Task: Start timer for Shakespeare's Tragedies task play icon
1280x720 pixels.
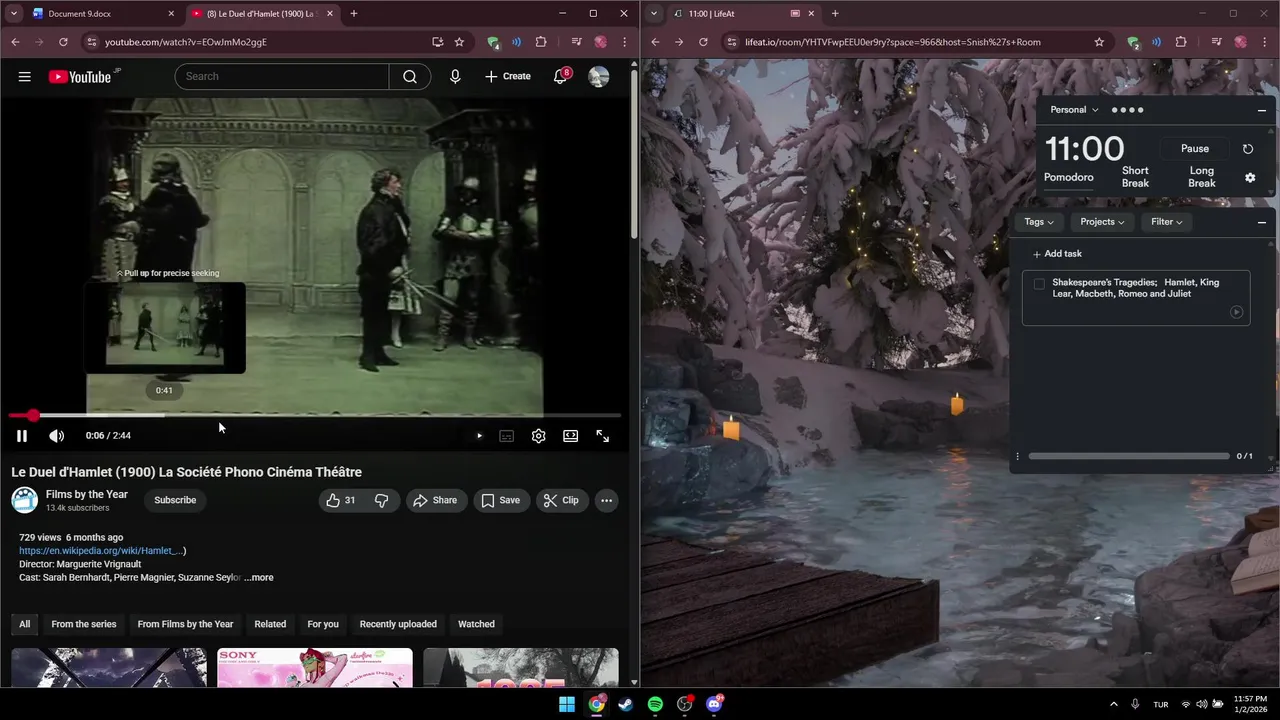Action: [x=1236, y=312]
